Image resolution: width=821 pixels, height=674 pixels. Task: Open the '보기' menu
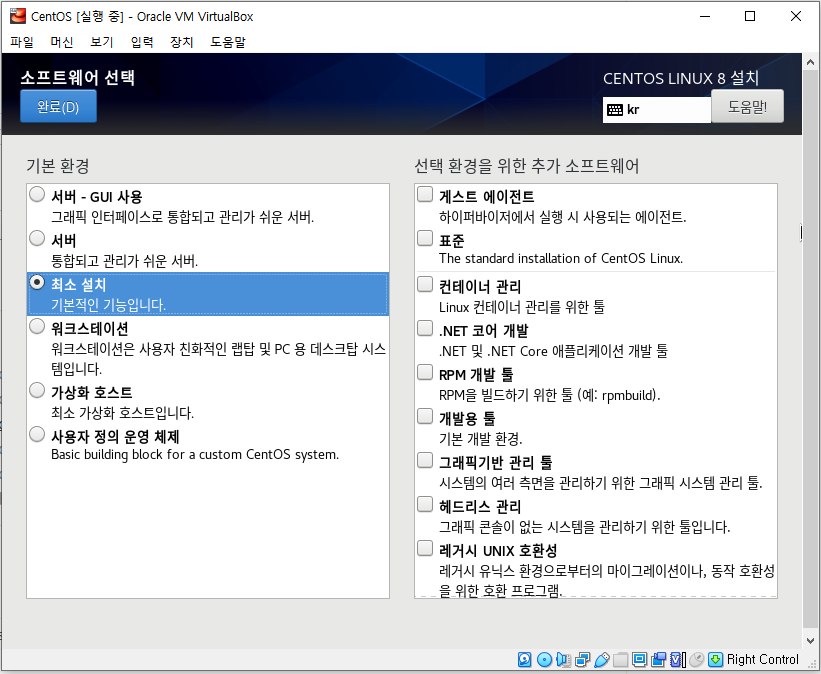click(x=102, y=42)
